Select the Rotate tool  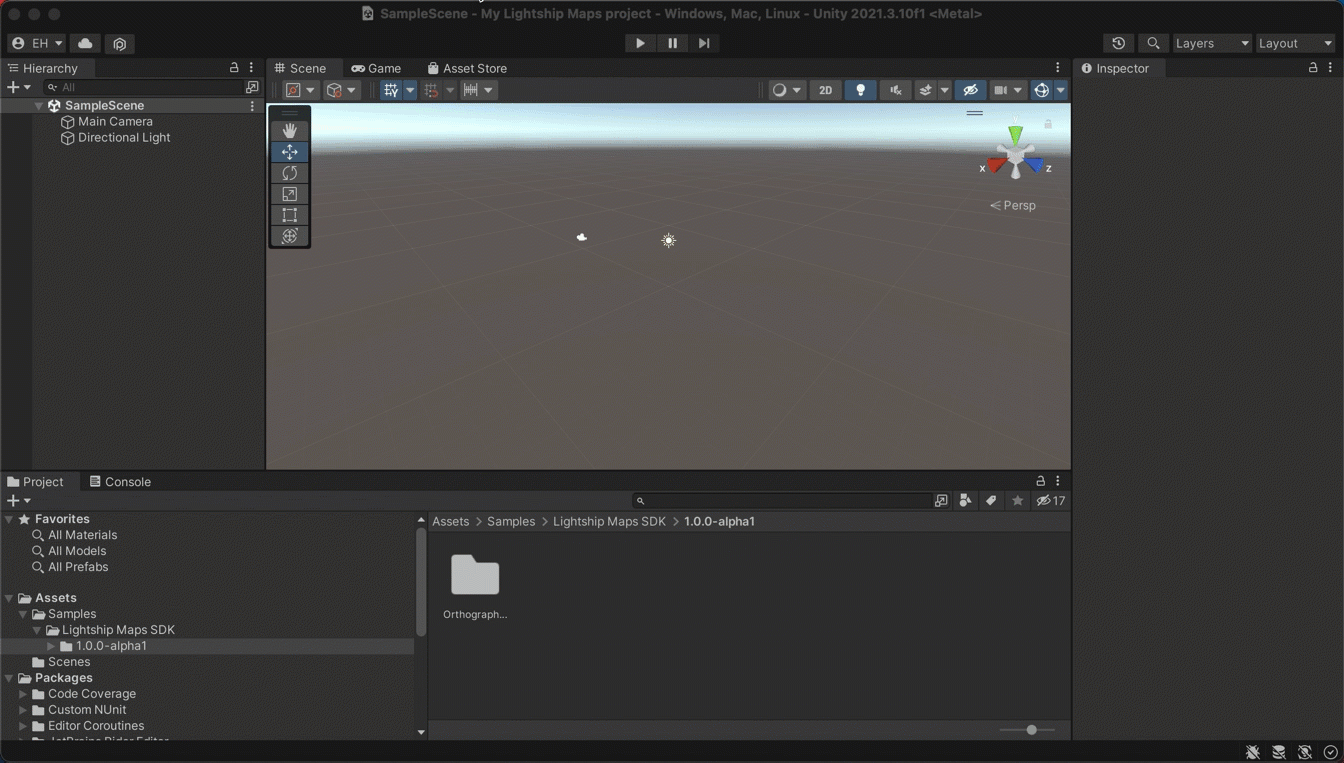[289, 173]
